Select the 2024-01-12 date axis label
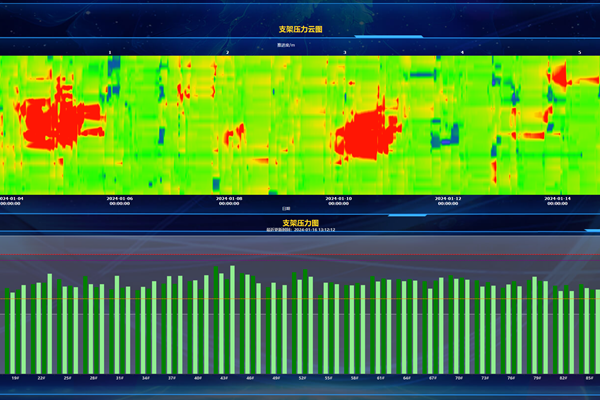Screen dimensions: 600x400 pos(447,200)
